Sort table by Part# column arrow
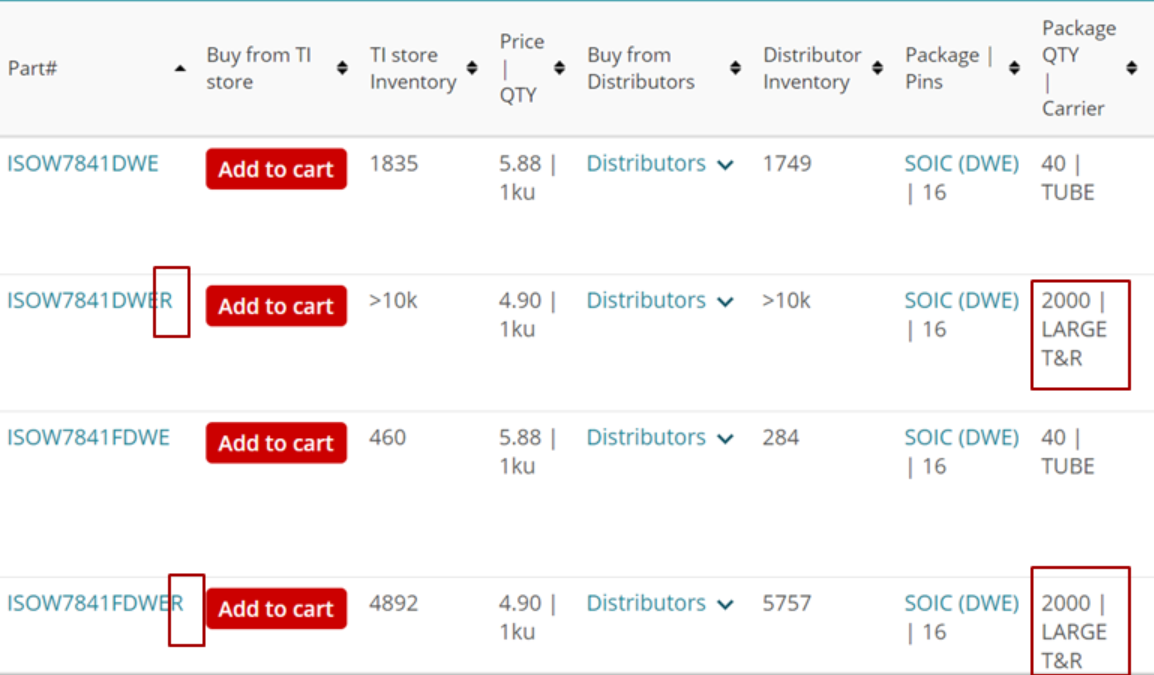Viewport: 1154px width, 675px height. (x=180, y=69)
